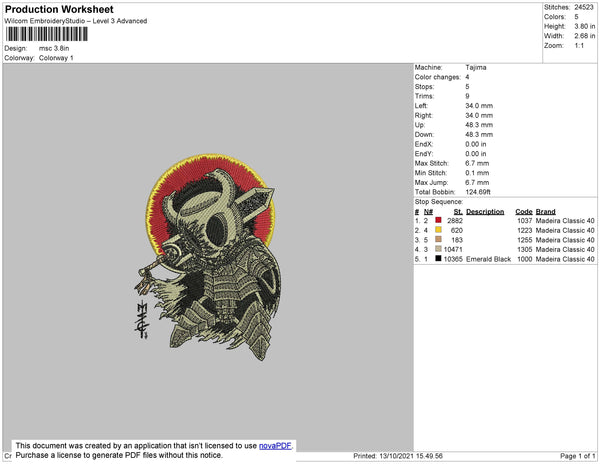The image size is (600, 464).
Task: Click the 'Page 1 of 1' footer text
Action: pos(578,456)
